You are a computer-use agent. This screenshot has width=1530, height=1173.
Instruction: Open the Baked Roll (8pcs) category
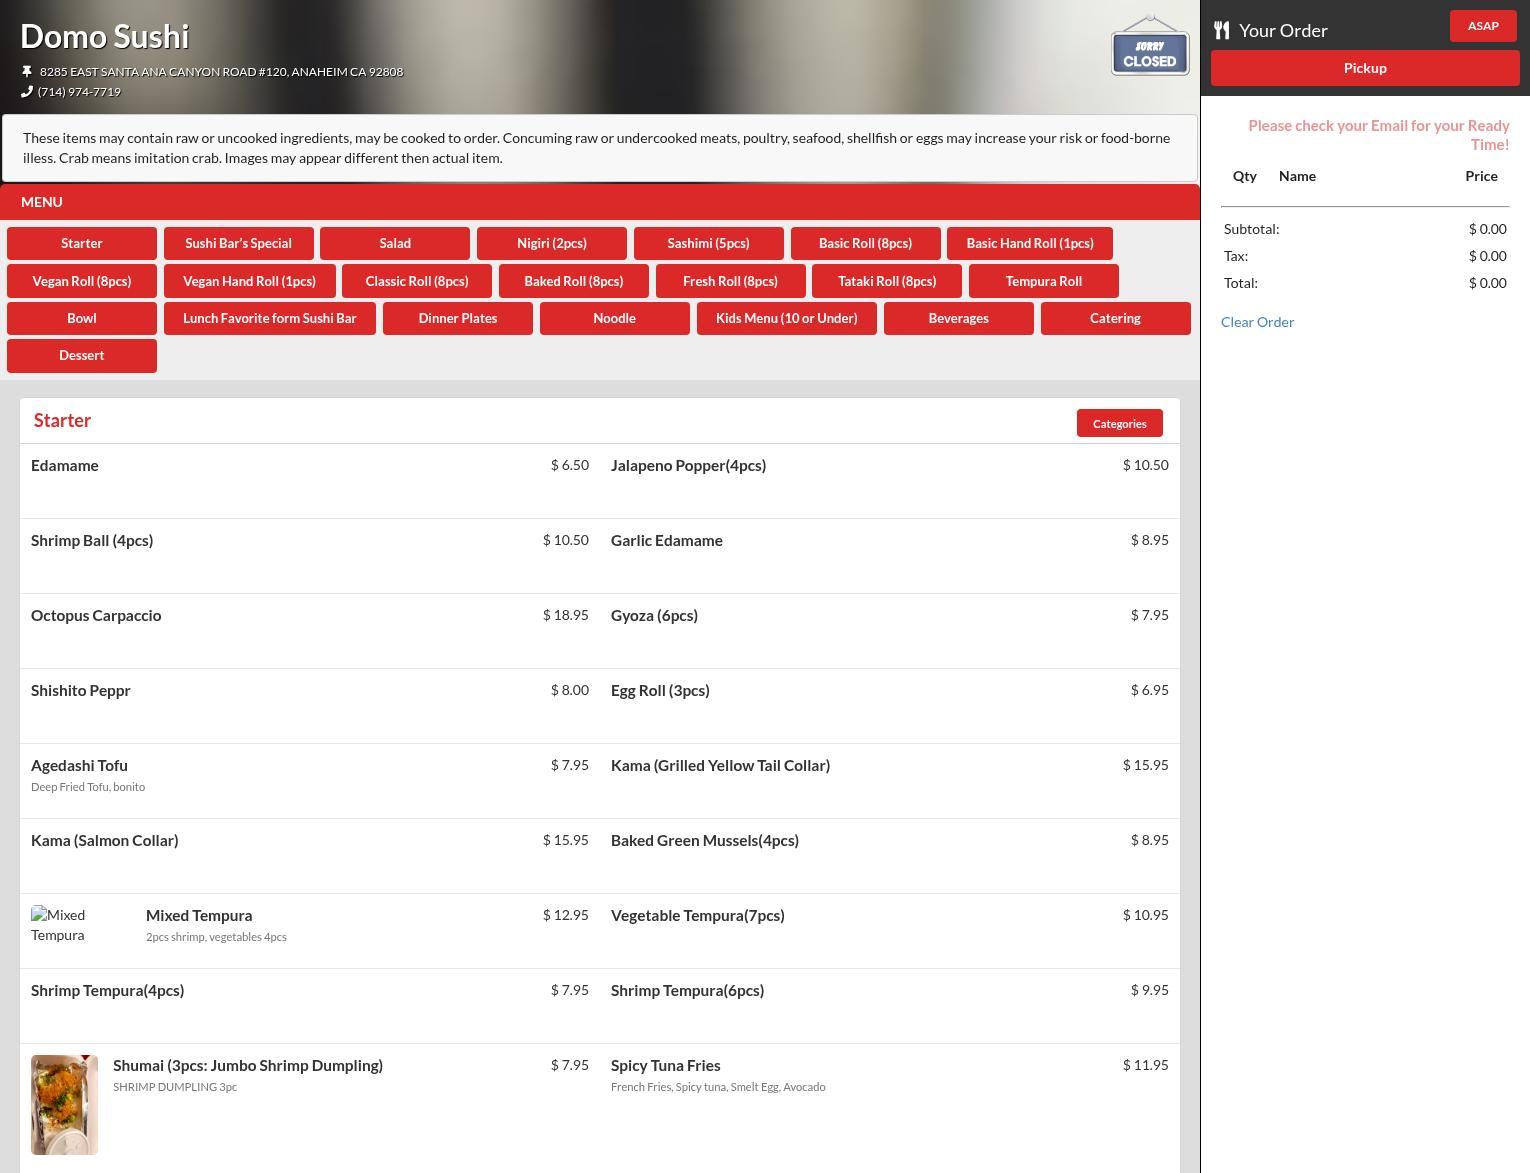point(573,281)
